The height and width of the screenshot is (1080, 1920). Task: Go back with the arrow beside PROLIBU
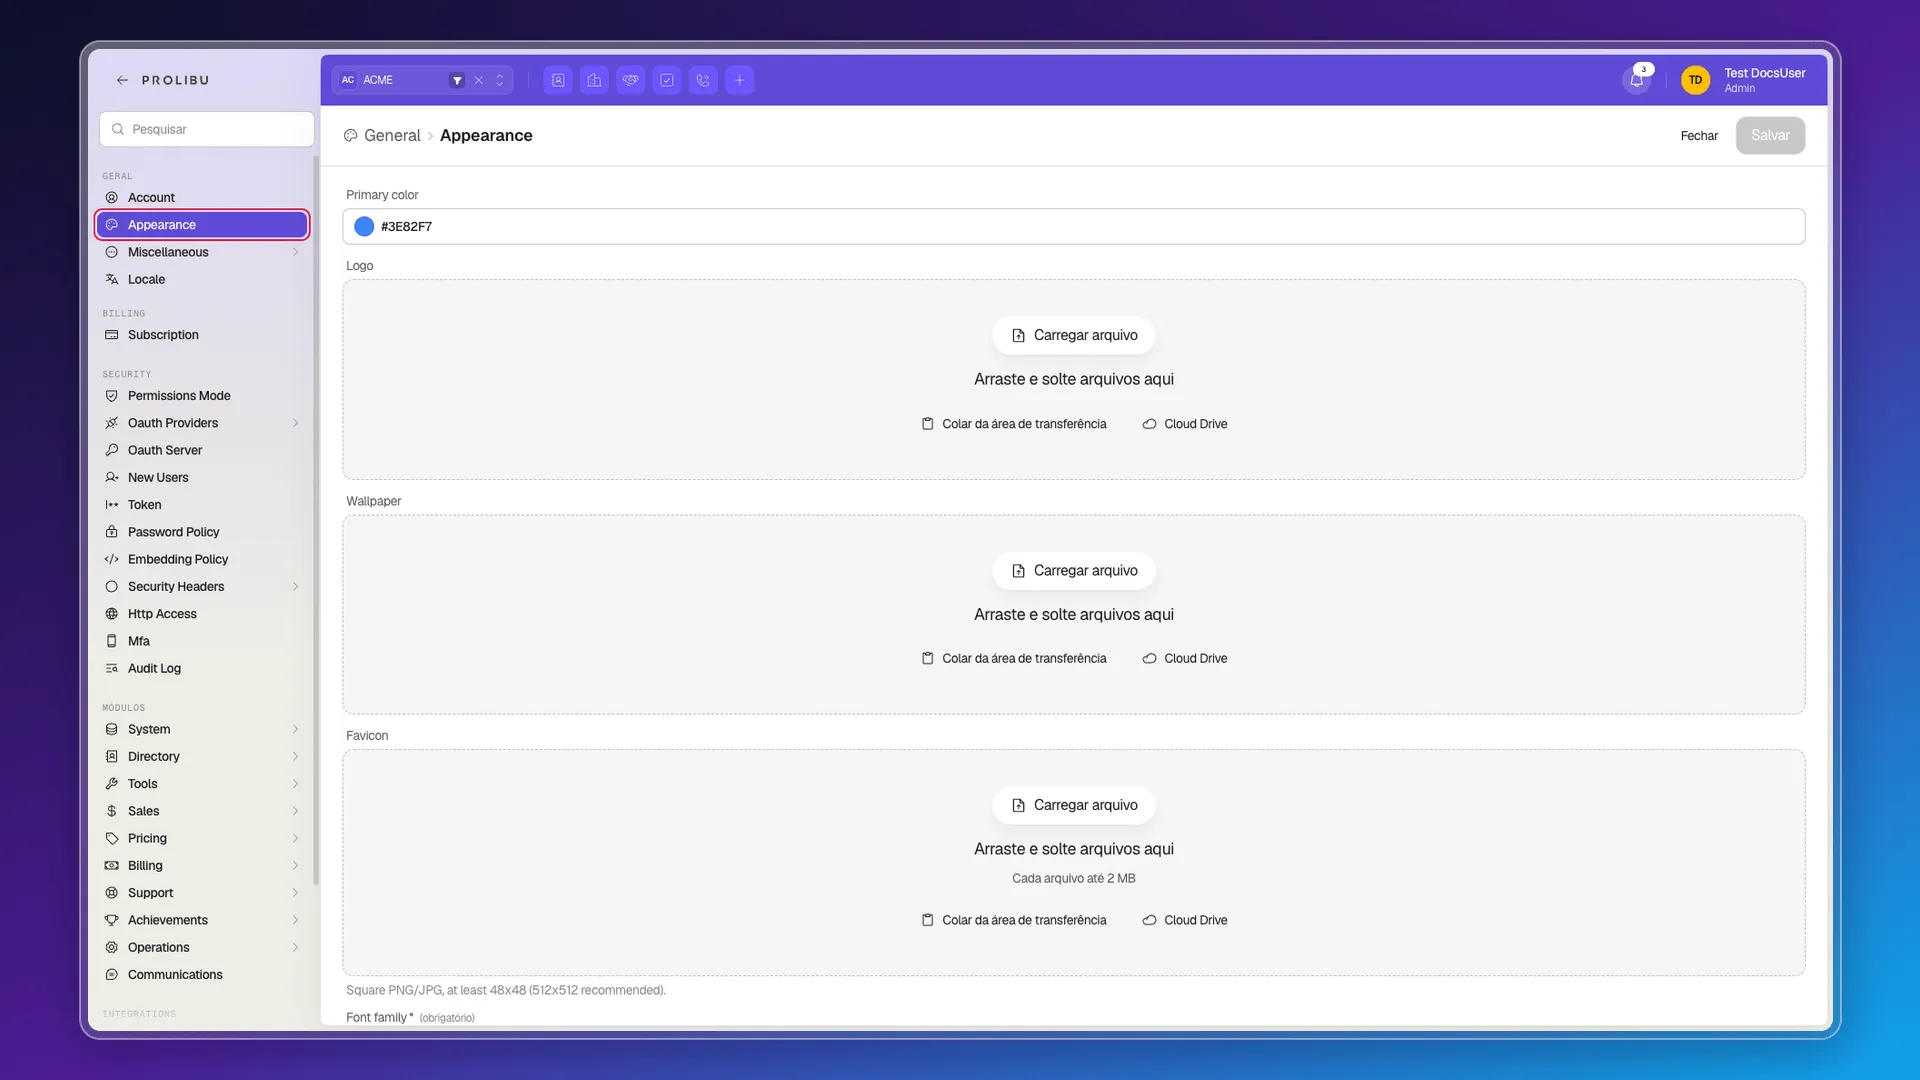point(122,80)
